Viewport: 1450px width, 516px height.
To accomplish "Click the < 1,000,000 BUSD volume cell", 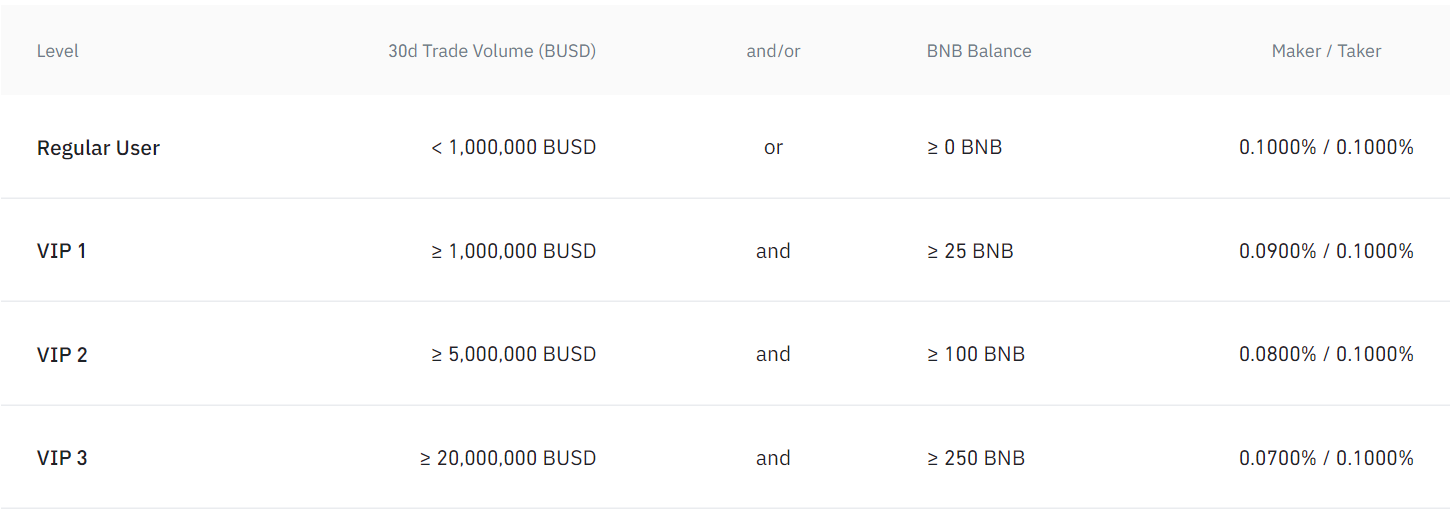I will 514,148.
